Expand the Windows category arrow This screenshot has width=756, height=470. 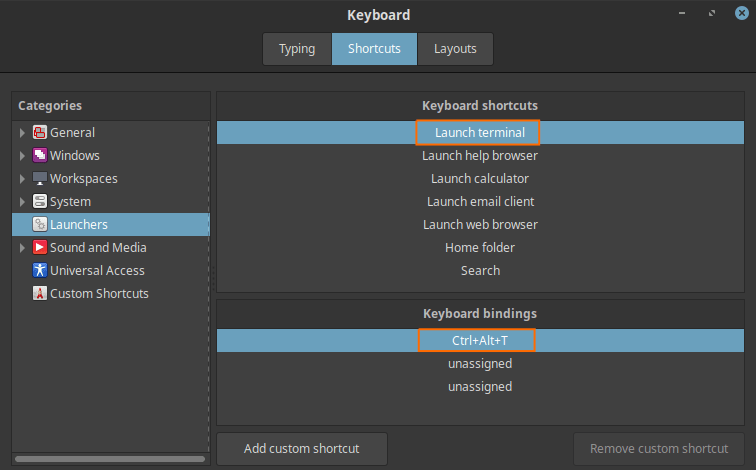pyautogui.click(x=22, y=156)
